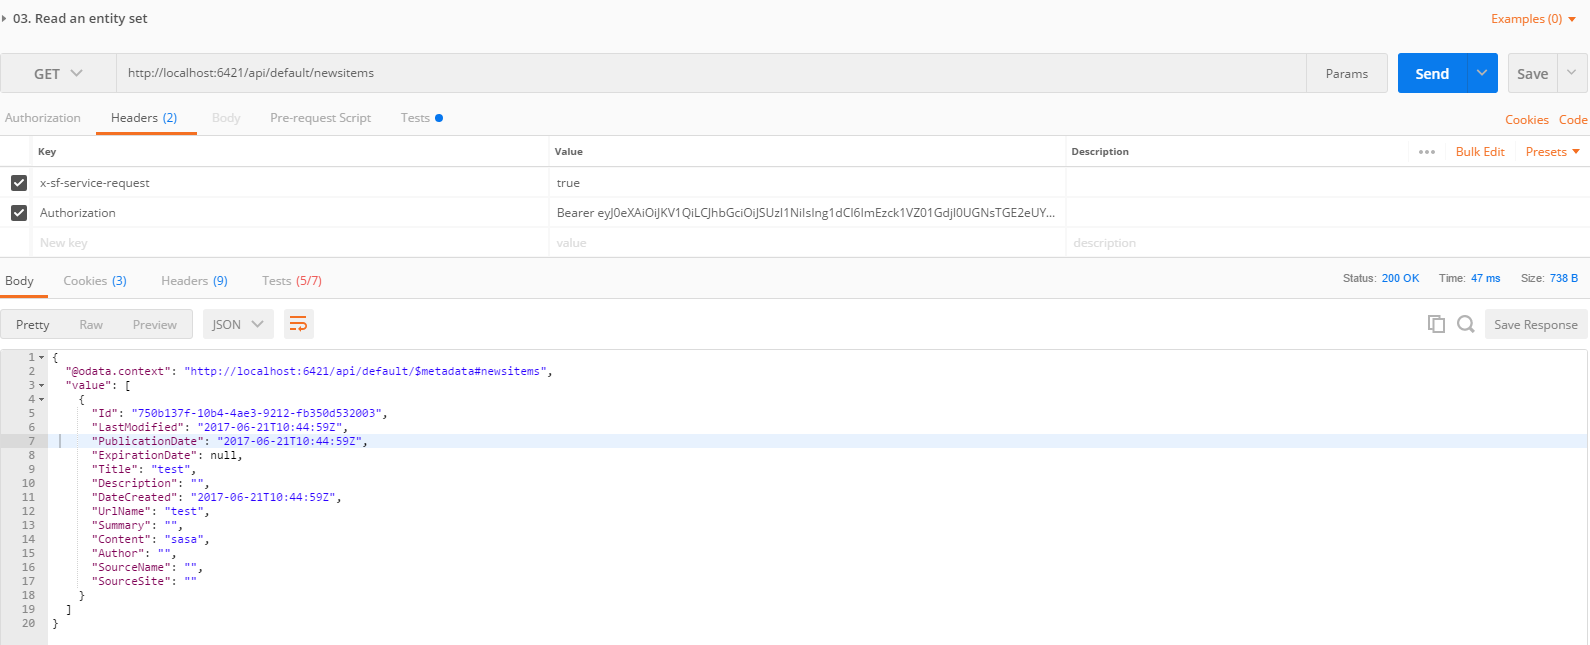
Task: Open the Cookies link
Action: 1527,120
